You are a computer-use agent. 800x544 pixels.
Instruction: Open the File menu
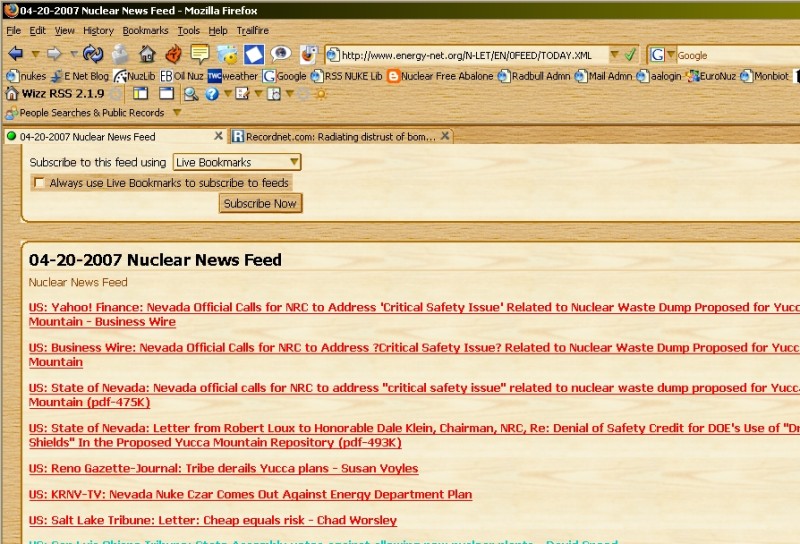(13, 31)
